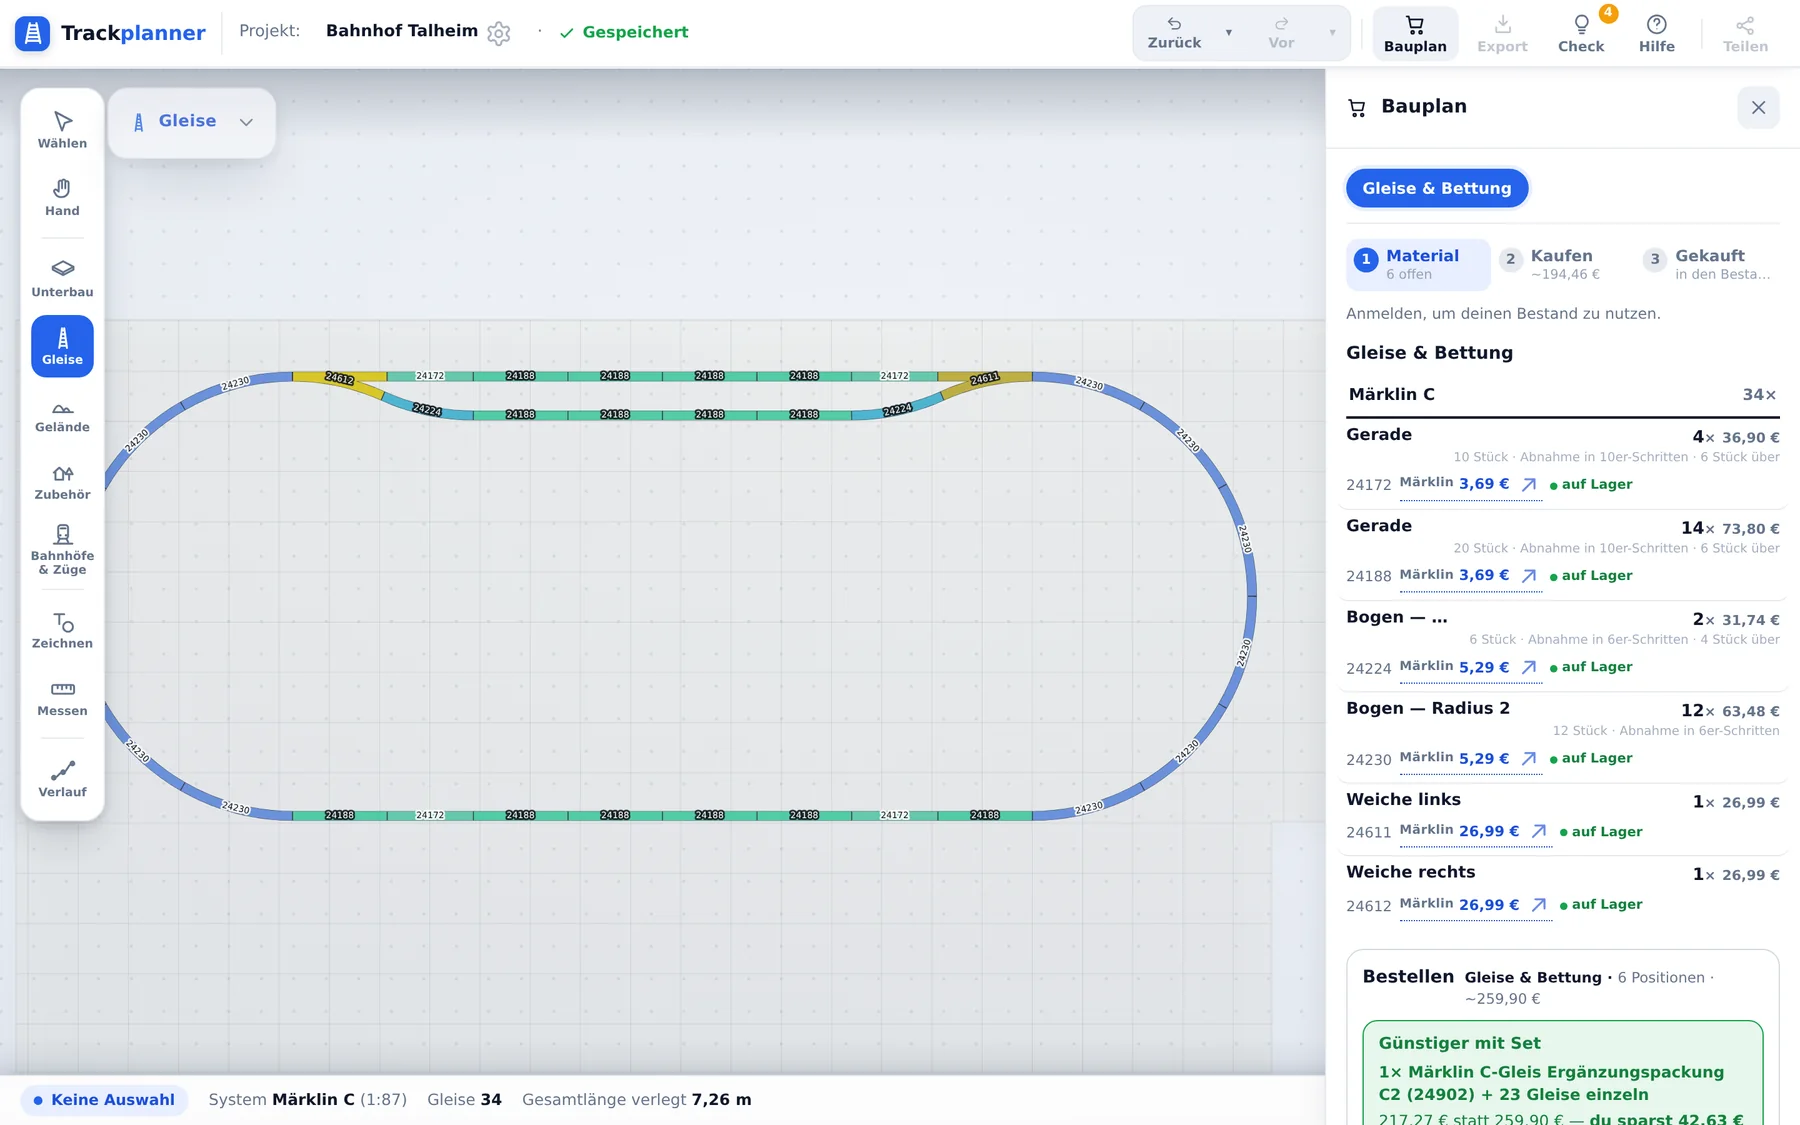
Task: Select the left blue curve piece 24224
Action: (427, 409)
